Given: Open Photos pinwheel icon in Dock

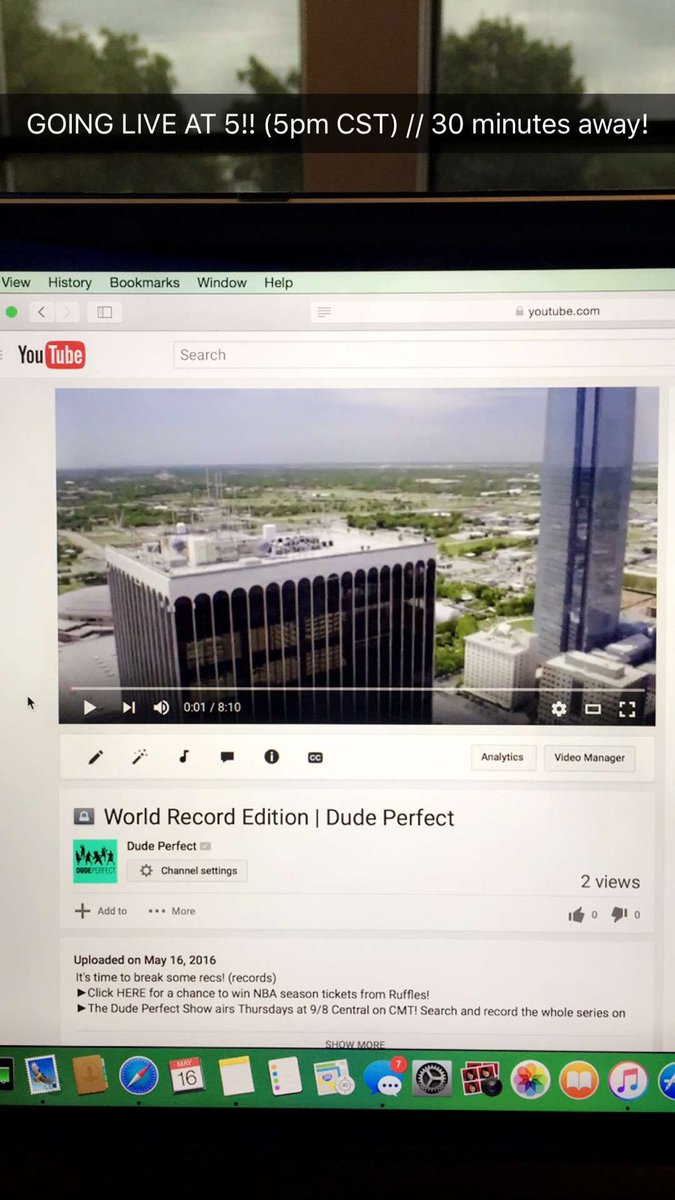Looking at the screenshot, I should [530, 1079].
